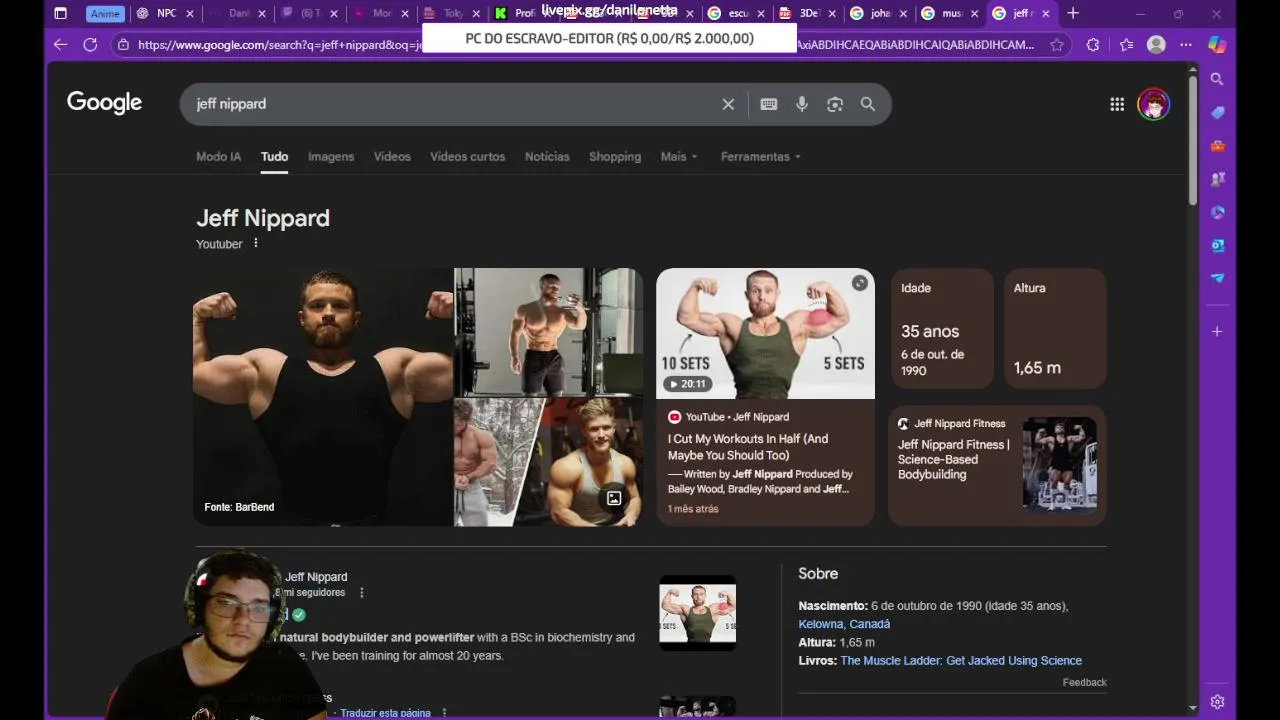Screen dimensions: 1280x720
Task: Open the Google account avatar
Action: point(1153,104)
